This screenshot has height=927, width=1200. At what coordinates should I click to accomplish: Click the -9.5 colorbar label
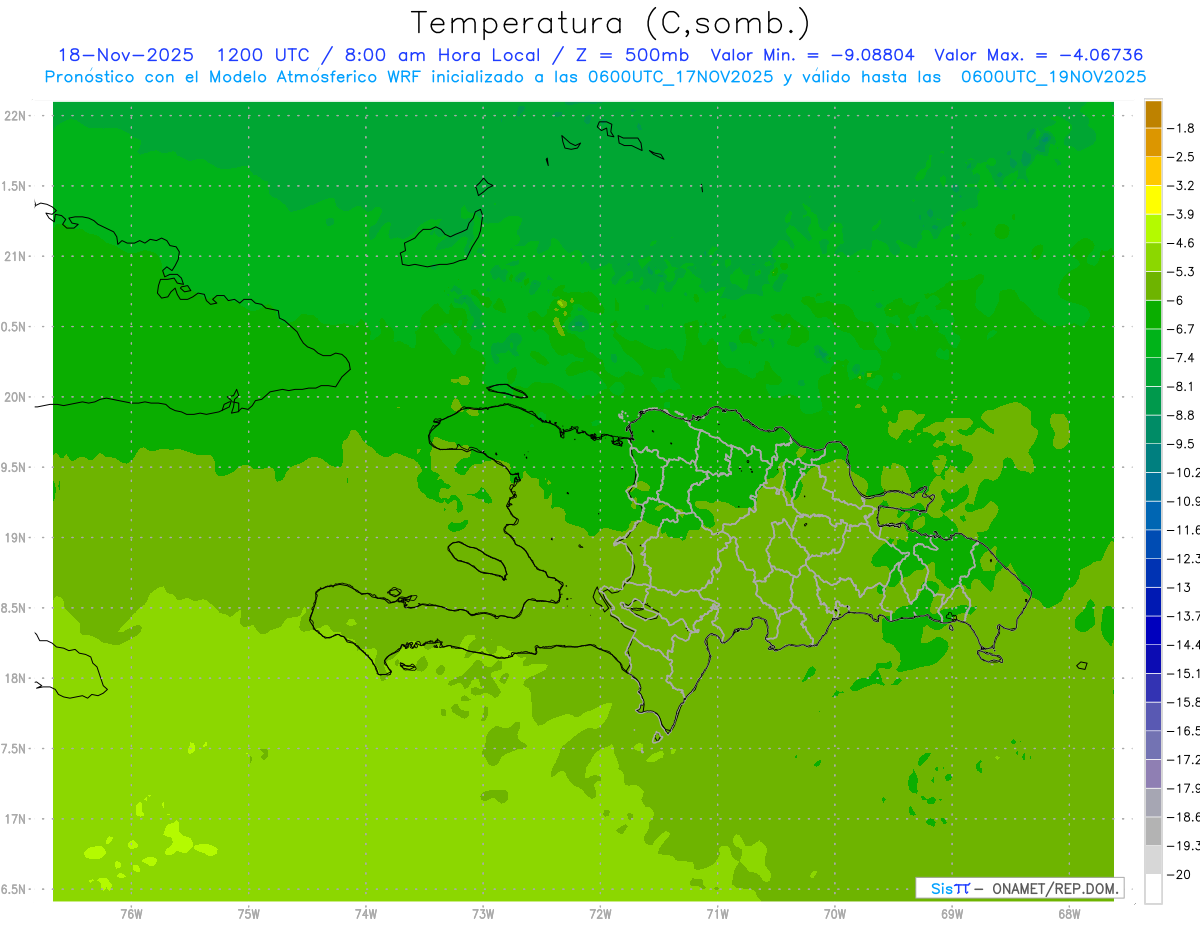point(1183,444)
